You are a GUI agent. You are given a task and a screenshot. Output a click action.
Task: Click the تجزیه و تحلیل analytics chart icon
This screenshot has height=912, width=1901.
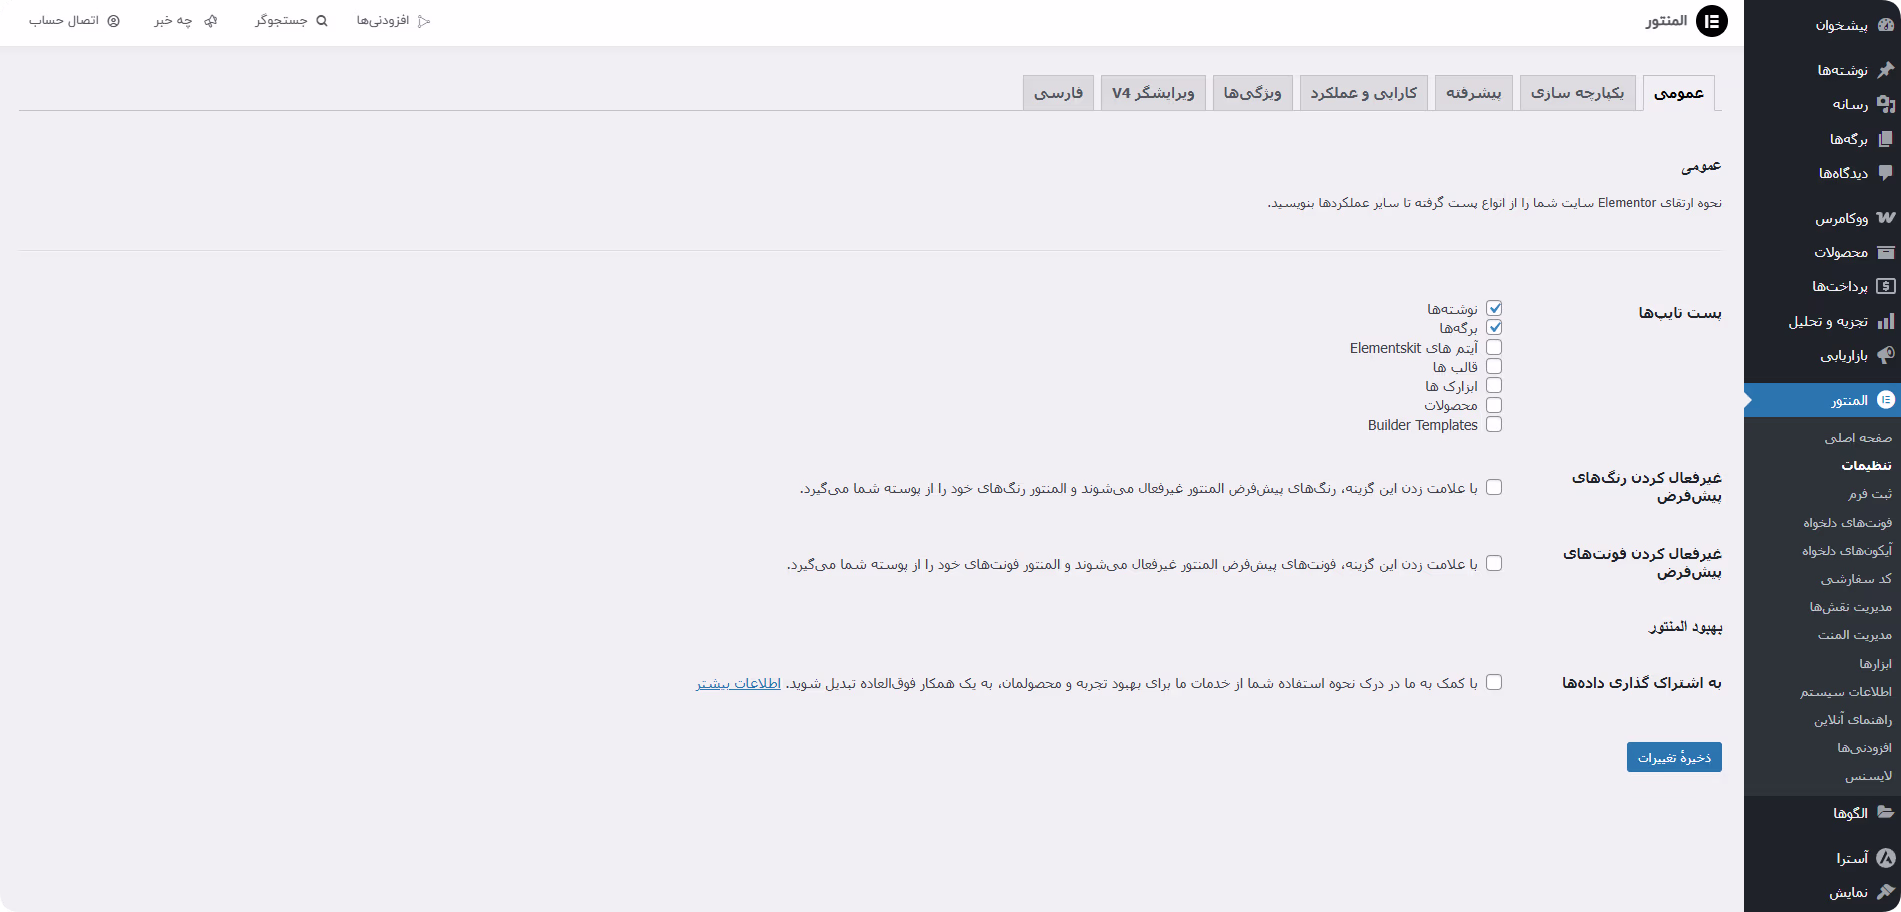[1886, 321]
